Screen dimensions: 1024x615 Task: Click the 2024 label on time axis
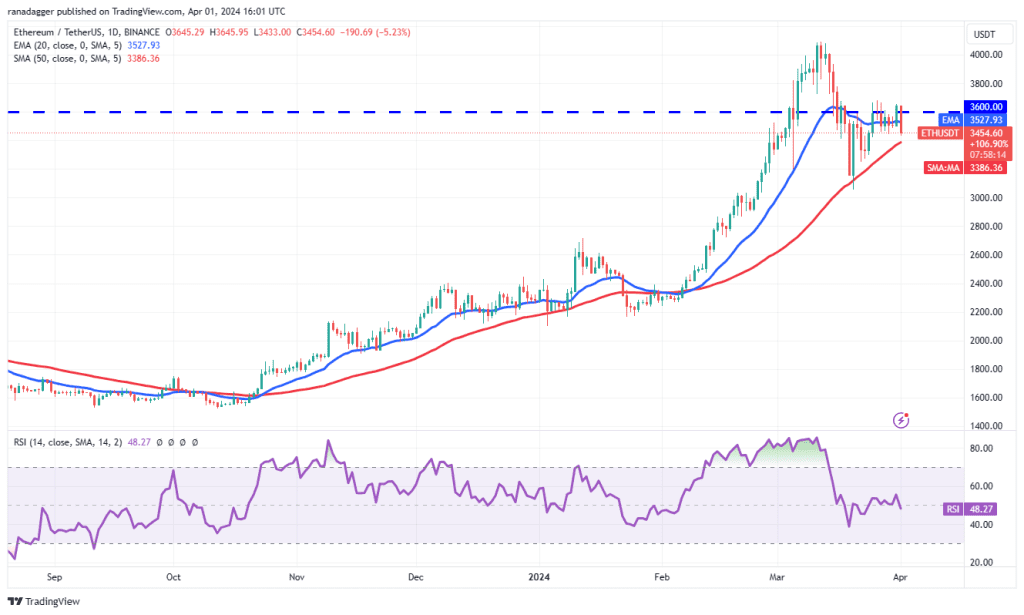click(541, 577)
